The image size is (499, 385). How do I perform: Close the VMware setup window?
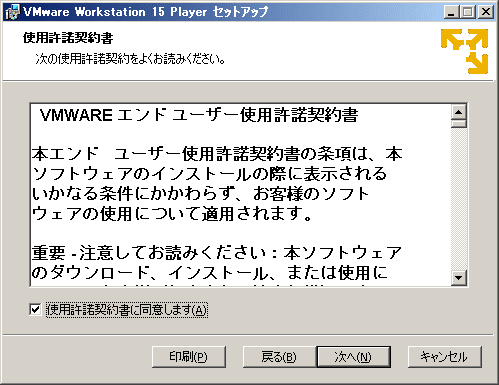(x=486, y=12)
